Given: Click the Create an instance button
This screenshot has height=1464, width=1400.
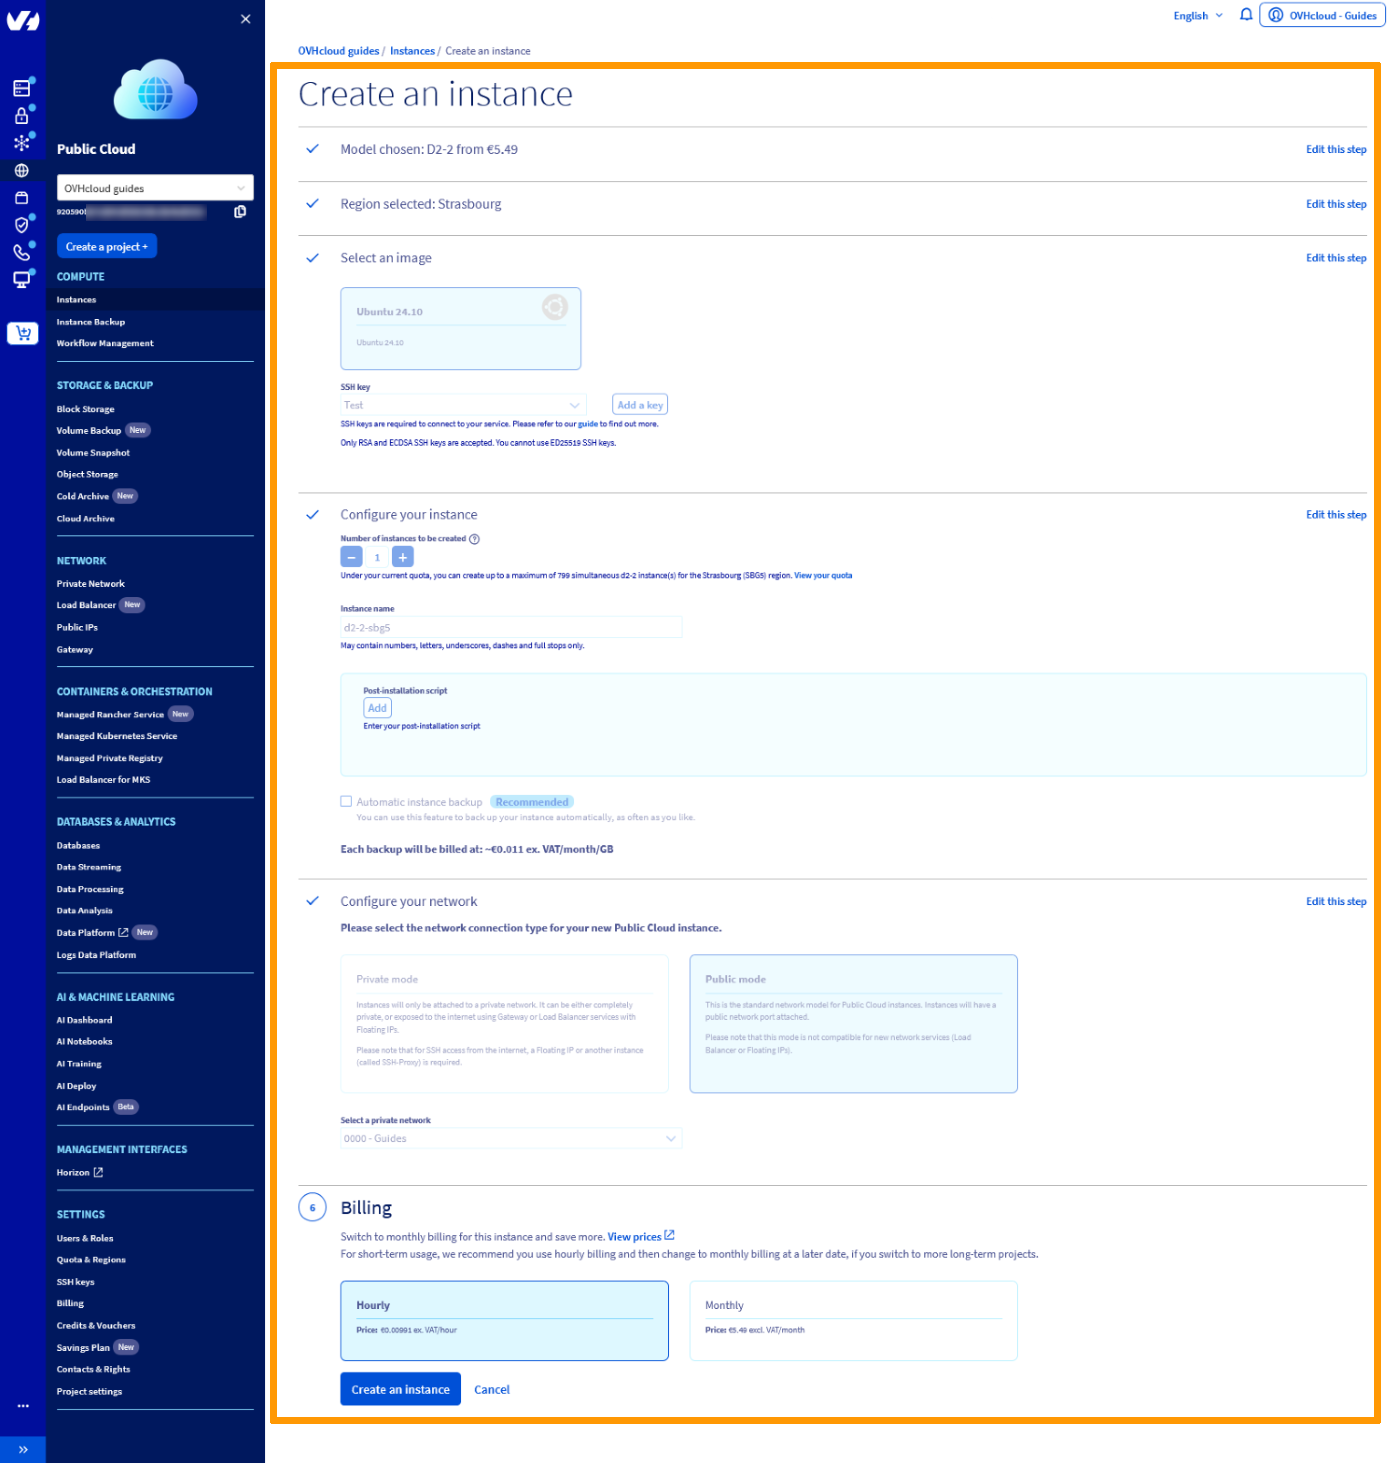Looking at the screenshot, I should (x=400, y=1389).
